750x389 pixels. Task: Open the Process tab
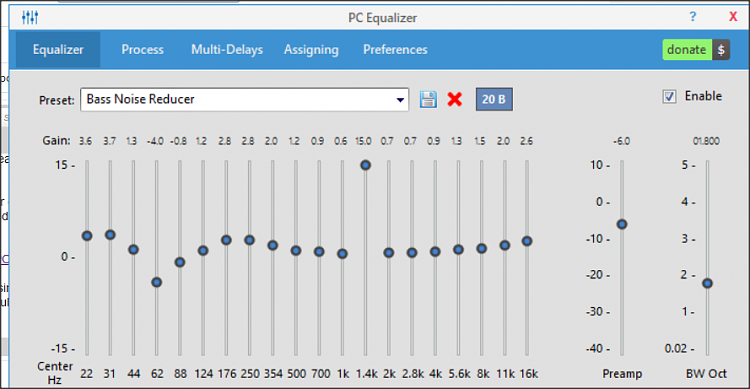pyautogui.click(x=142, y=50)
